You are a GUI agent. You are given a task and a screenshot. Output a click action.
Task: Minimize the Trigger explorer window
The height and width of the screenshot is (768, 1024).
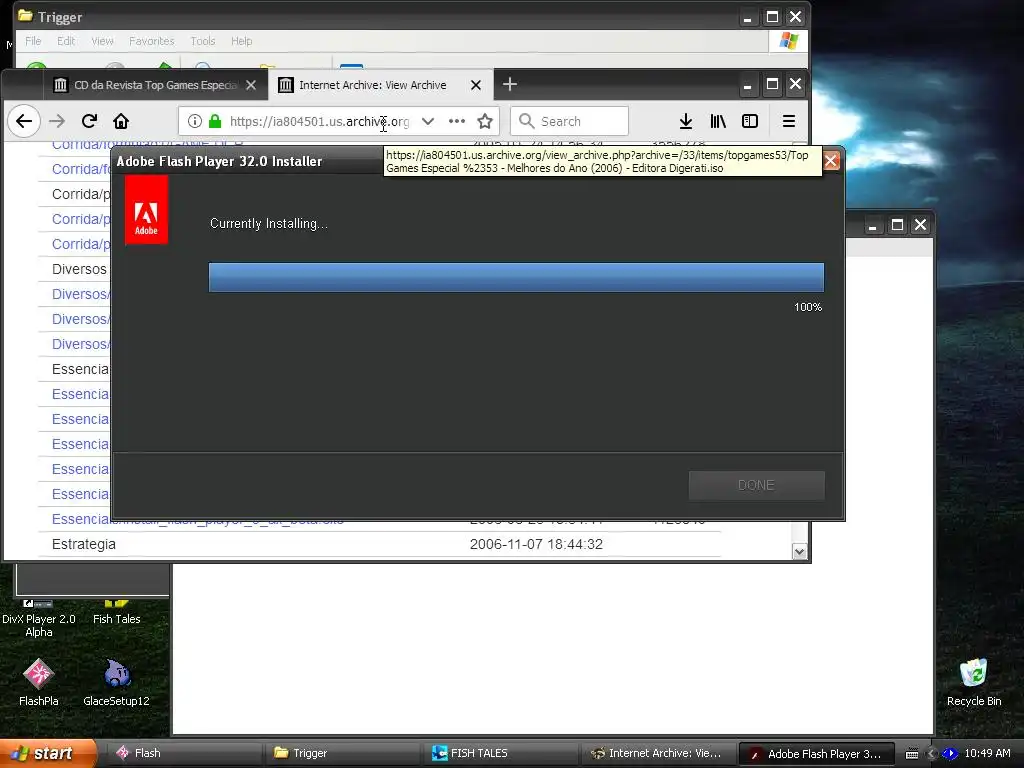[x=747, y=17]
